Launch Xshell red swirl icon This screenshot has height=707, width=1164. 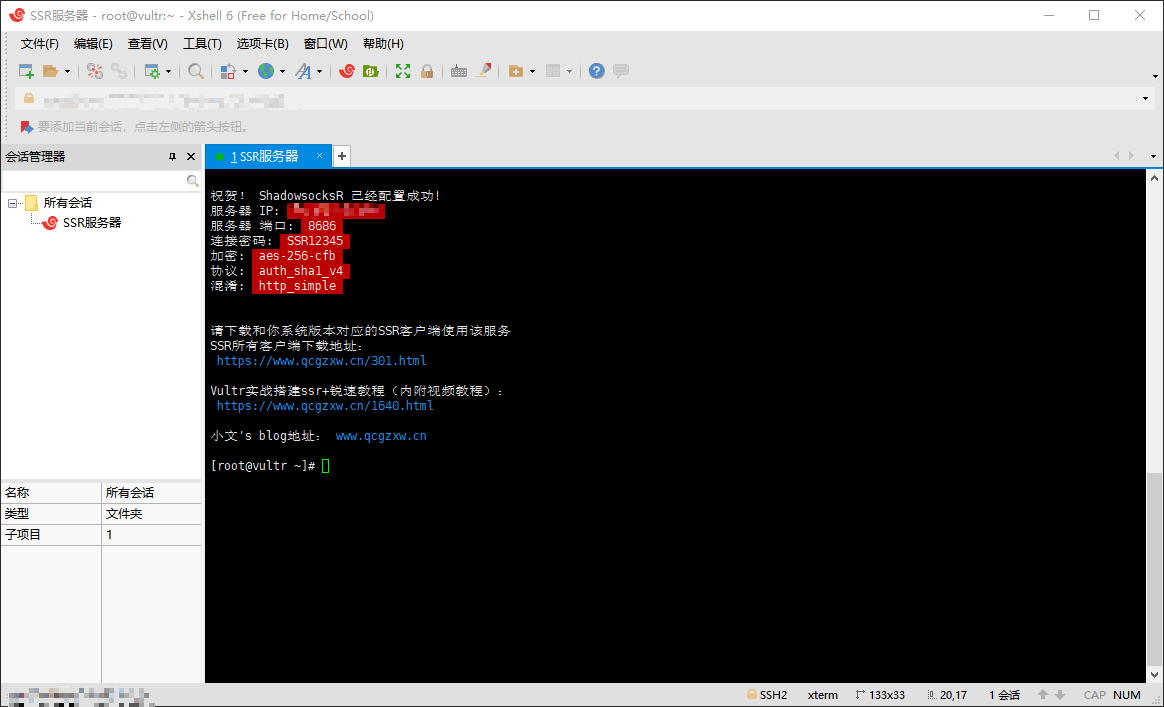tap(347, 71)
